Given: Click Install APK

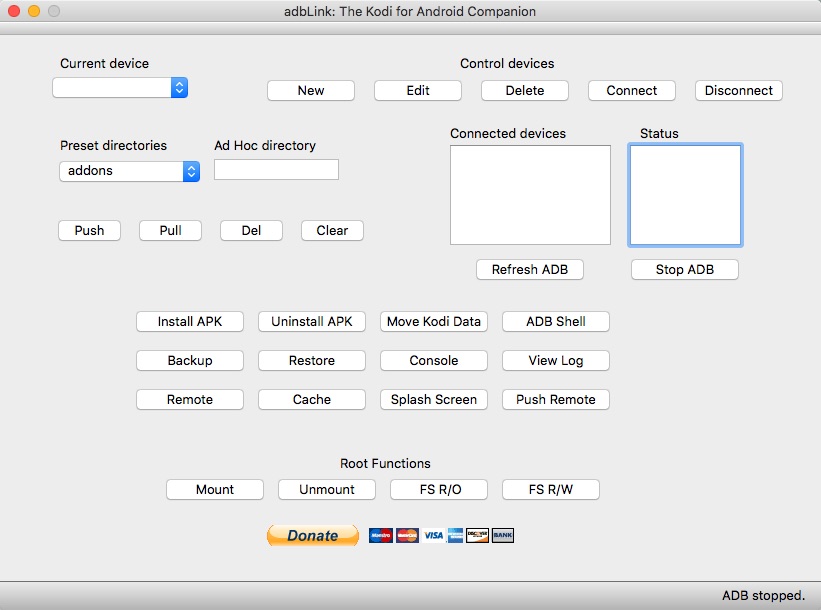Looking at the screenshot, I should point(189,322).
